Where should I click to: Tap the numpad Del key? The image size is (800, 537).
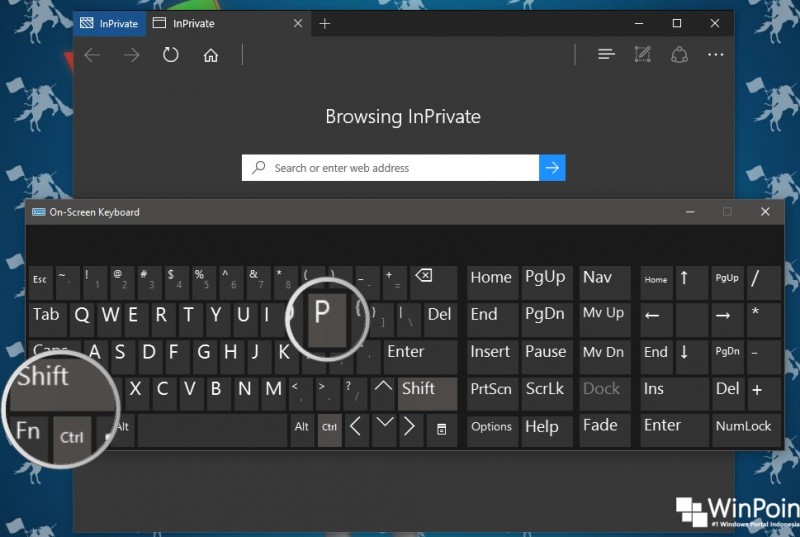coord(727,394)
